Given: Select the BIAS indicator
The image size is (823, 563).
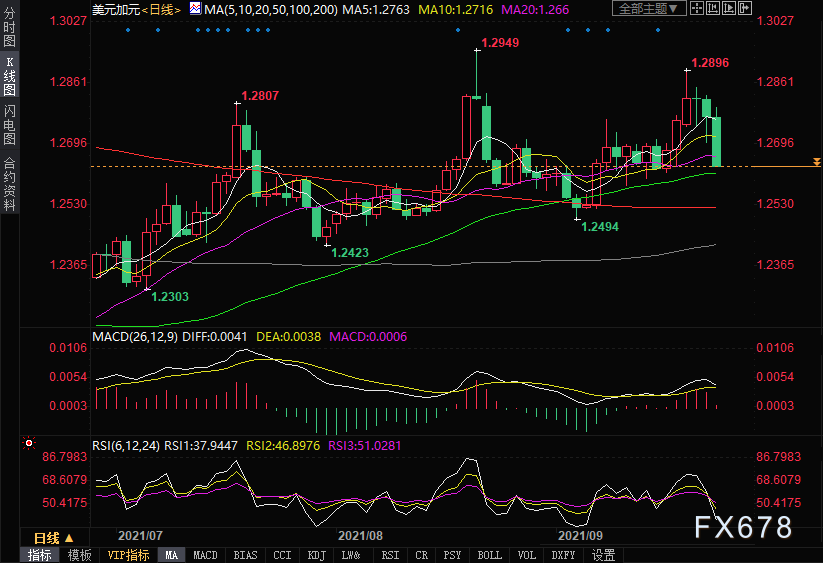Looking at the screenshot, I should [245, 555].
